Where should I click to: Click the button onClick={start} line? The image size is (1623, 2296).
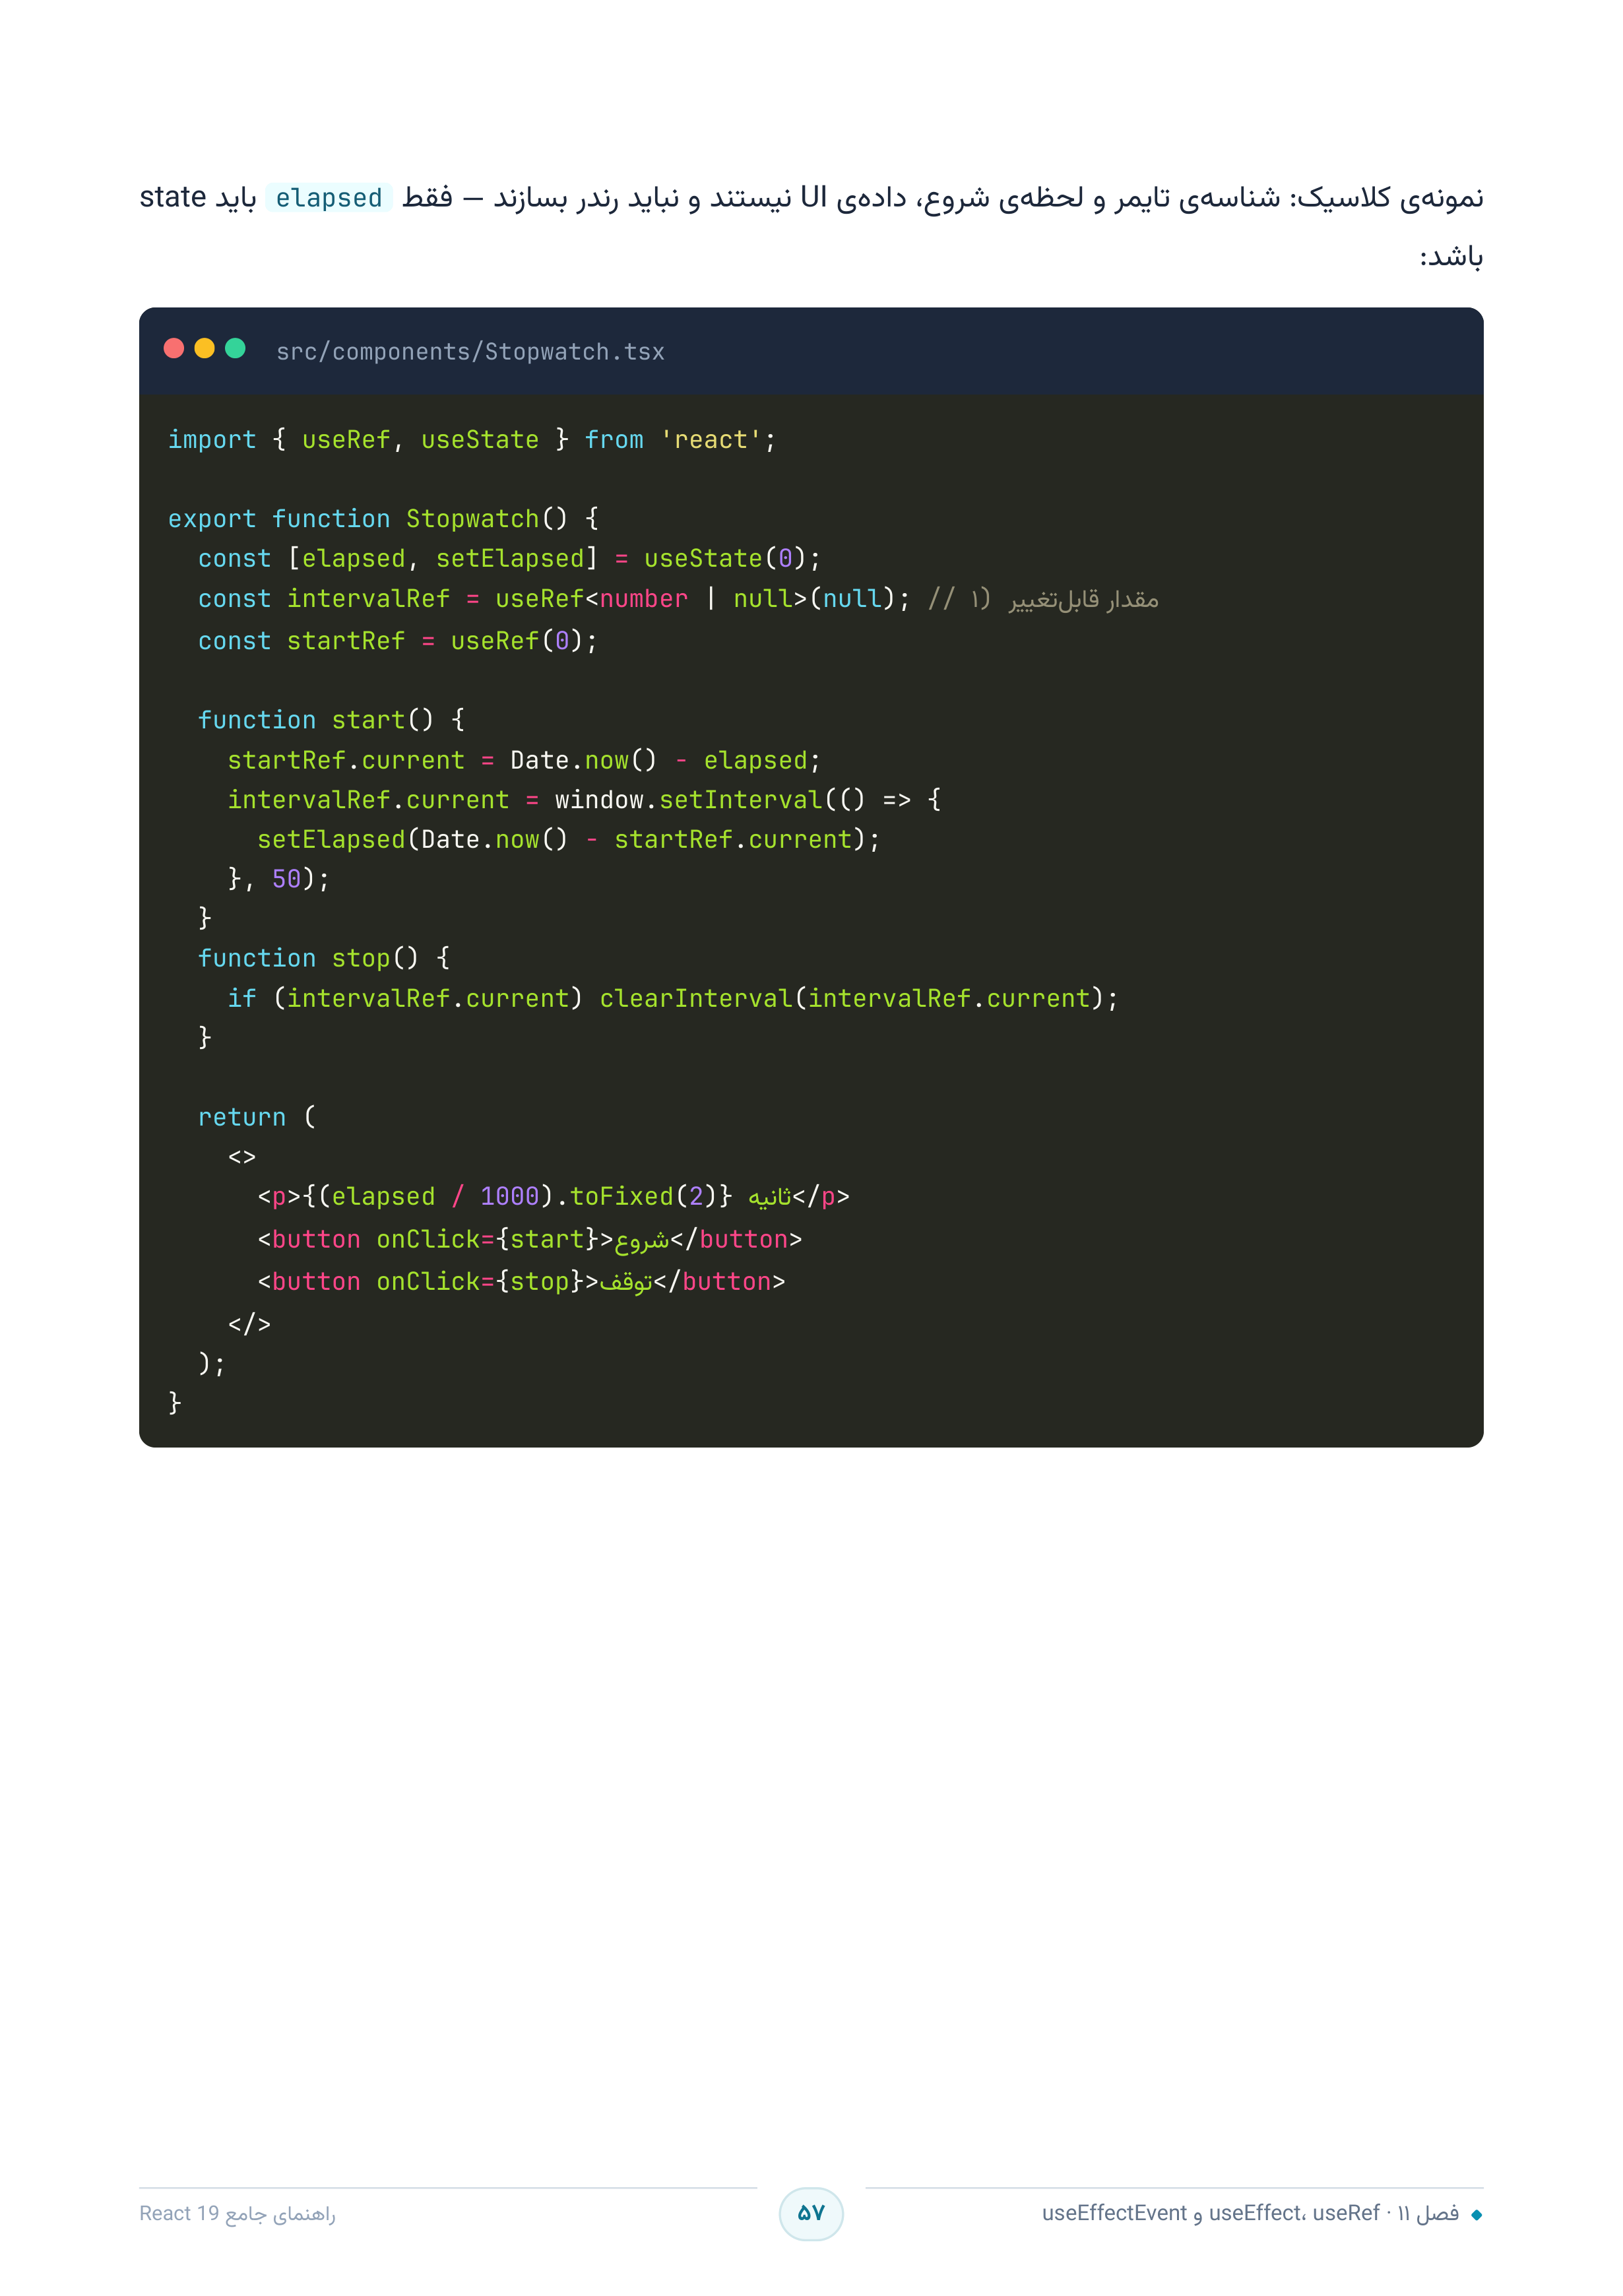tap(530, 1240)
